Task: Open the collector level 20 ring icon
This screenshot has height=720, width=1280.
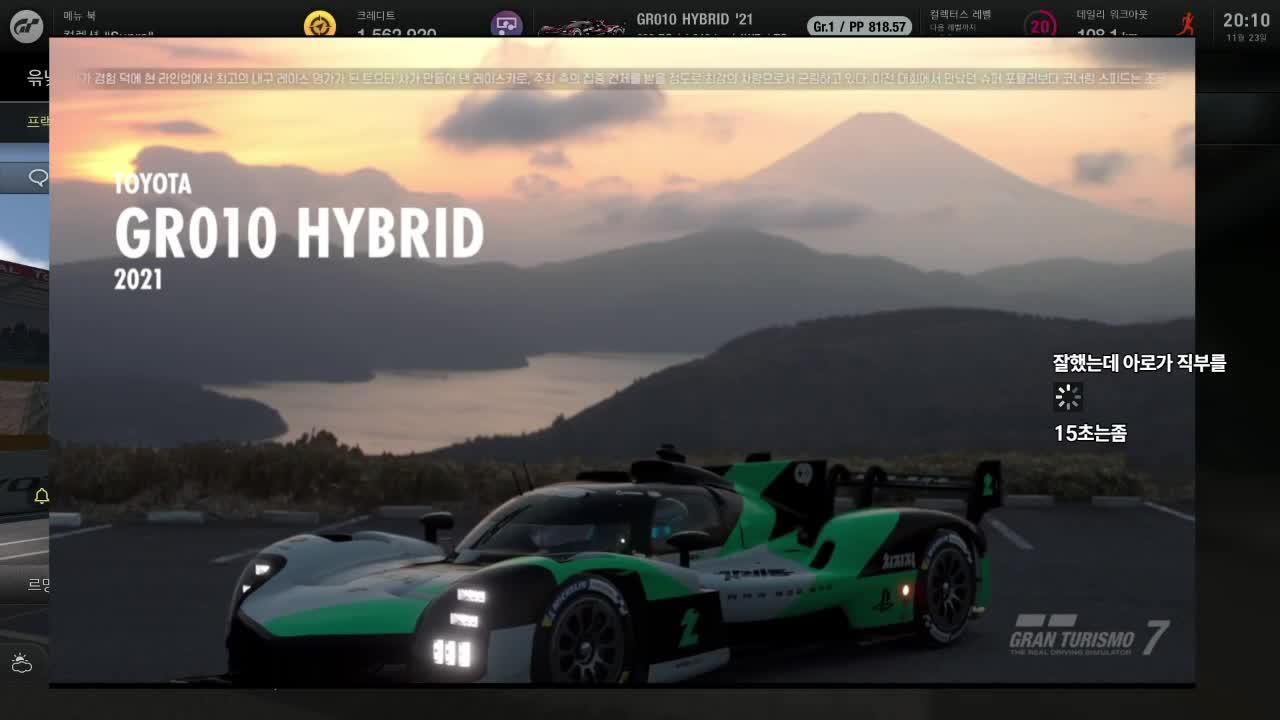Action: pyautogui.click(x=1042, y=26)
